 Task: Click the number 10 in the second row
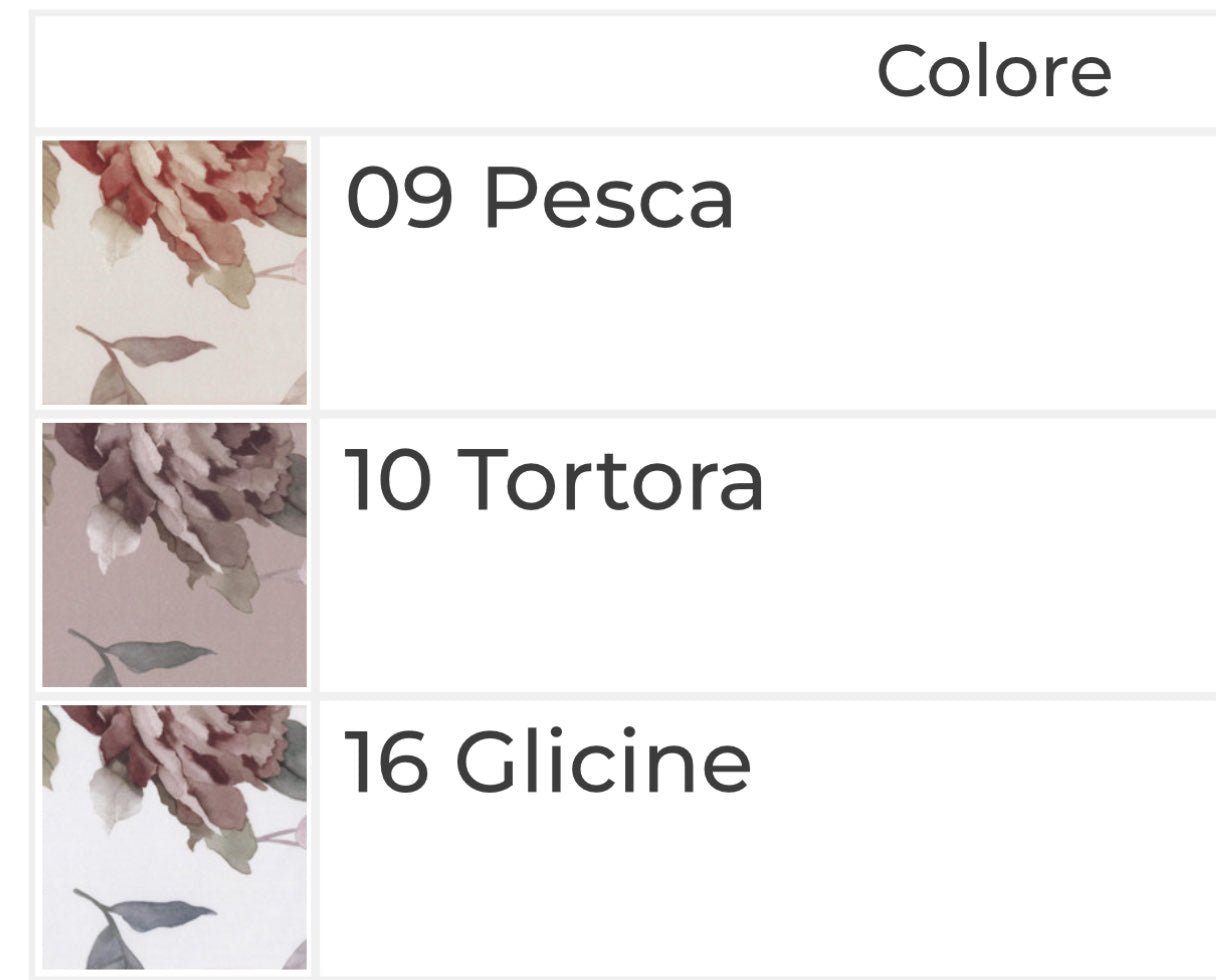point(388,480)
